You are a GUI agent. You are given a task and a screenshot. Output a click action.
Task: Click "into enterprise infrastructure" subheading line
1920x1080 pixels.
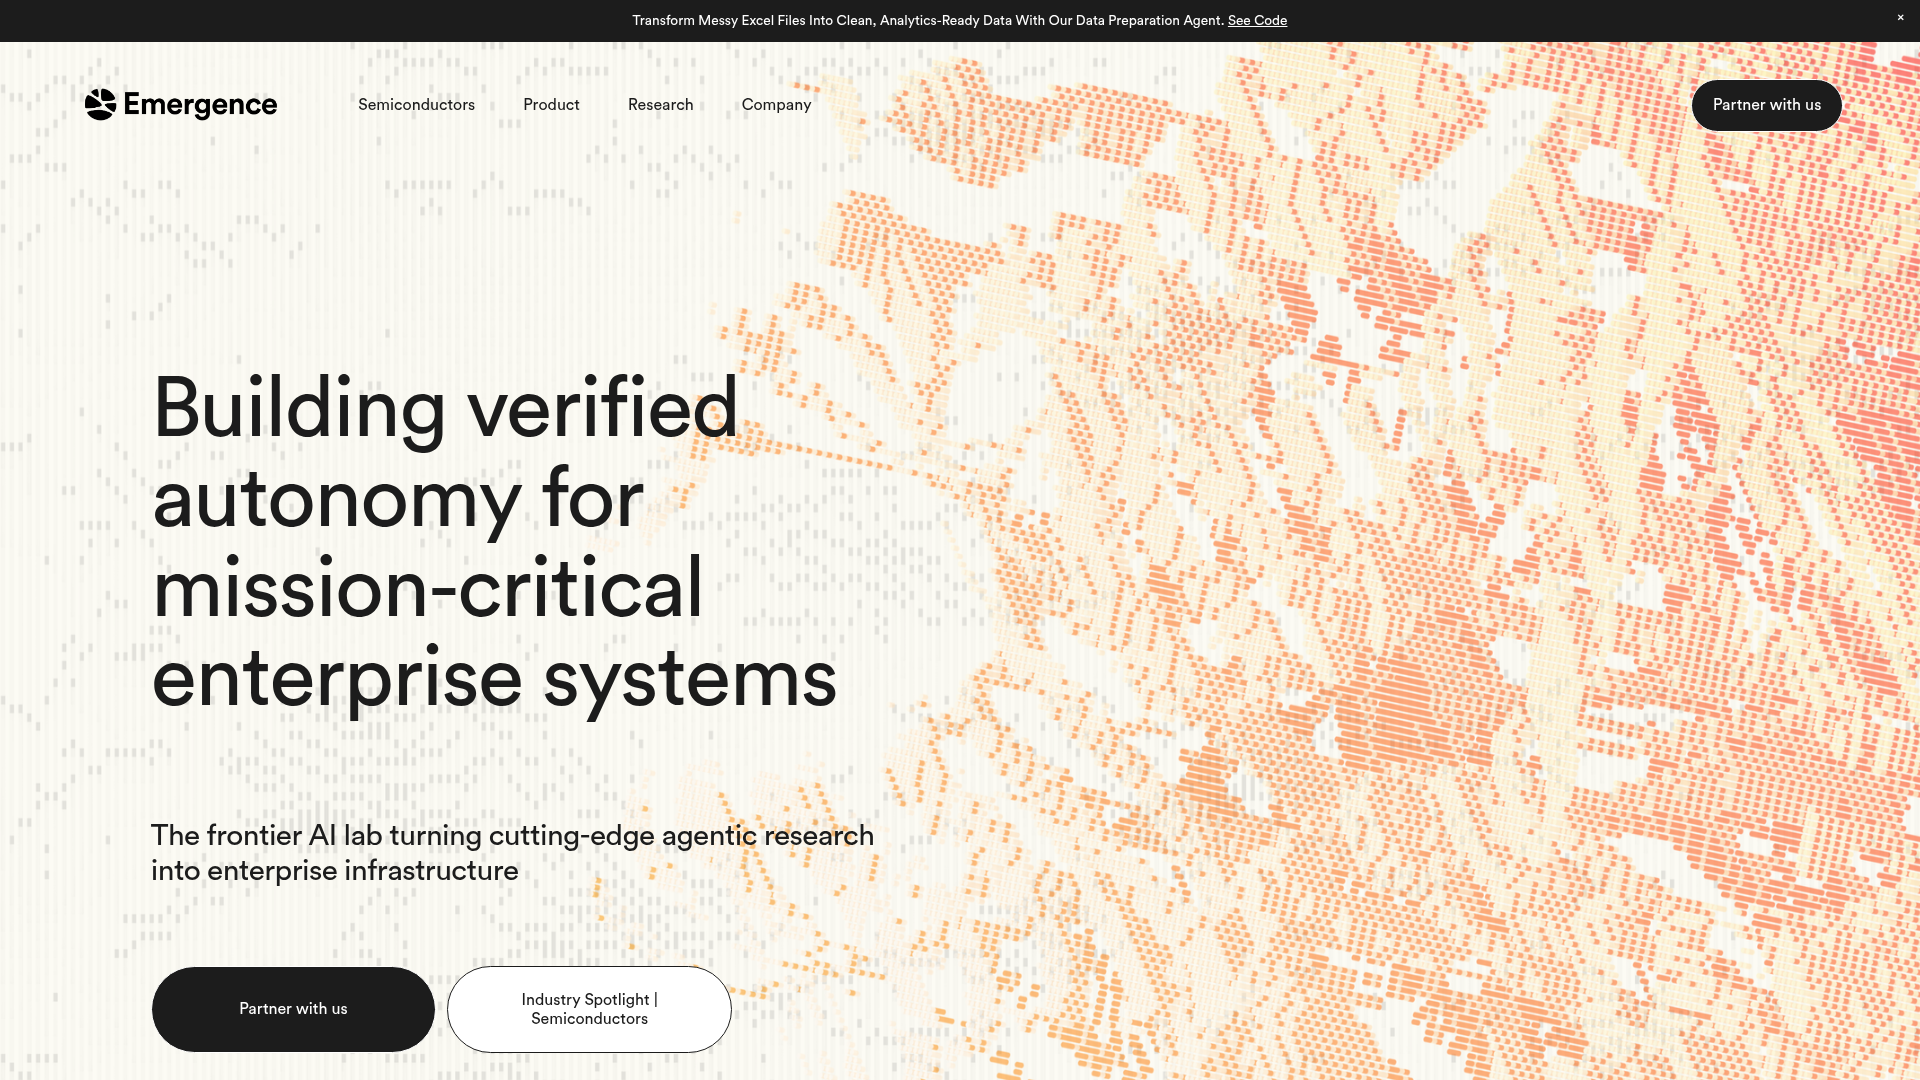(334, 871)
